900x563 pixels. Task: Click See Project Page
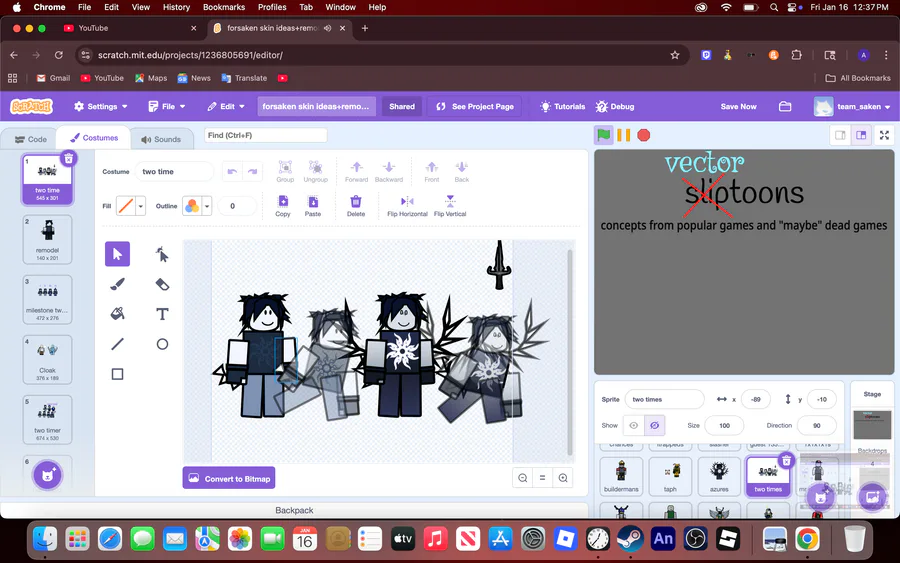(475, 107)
